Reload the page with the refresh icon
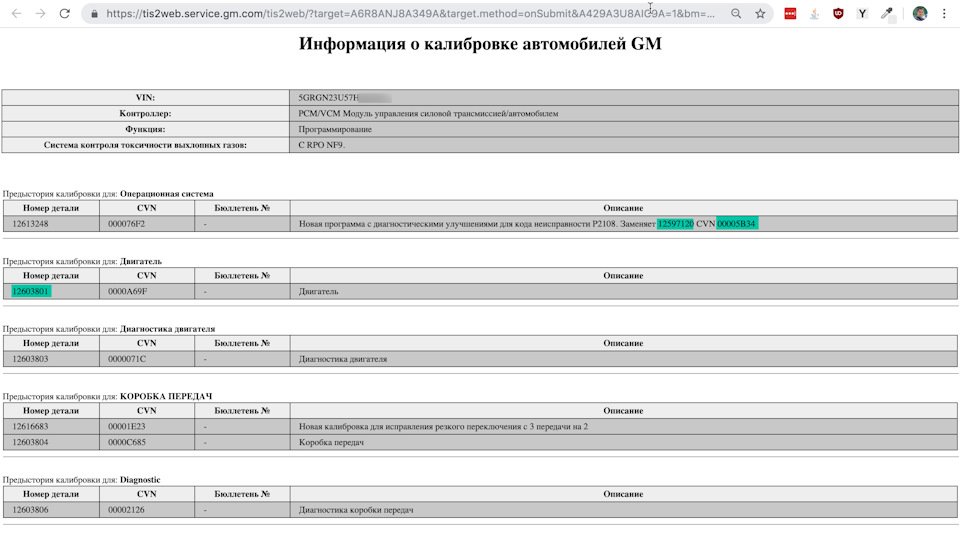 (64, 13)
